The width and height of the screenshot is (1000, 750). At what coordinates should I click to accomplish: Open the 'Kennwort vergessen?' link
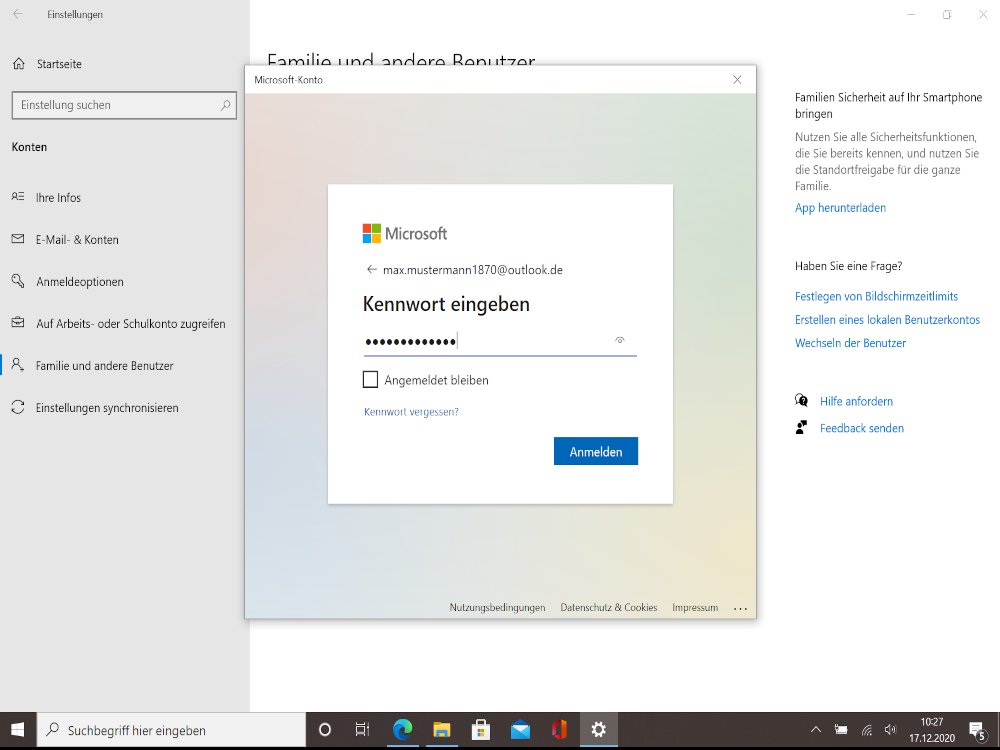[411, 411]
